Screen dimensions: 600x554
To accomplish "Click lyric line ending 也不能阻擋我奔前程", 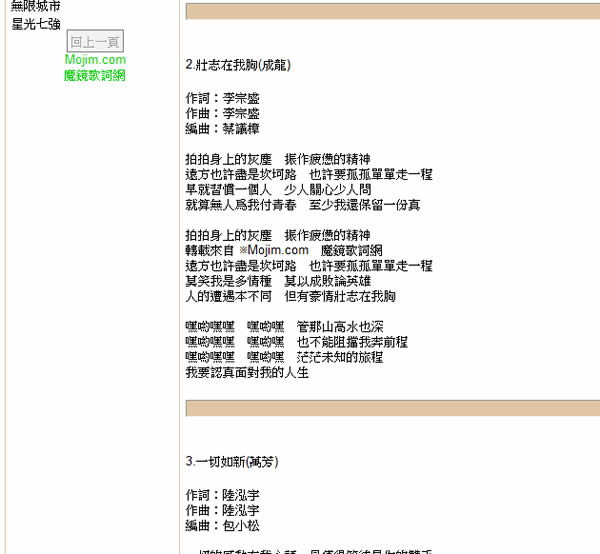I will click(x=297, y=342).
